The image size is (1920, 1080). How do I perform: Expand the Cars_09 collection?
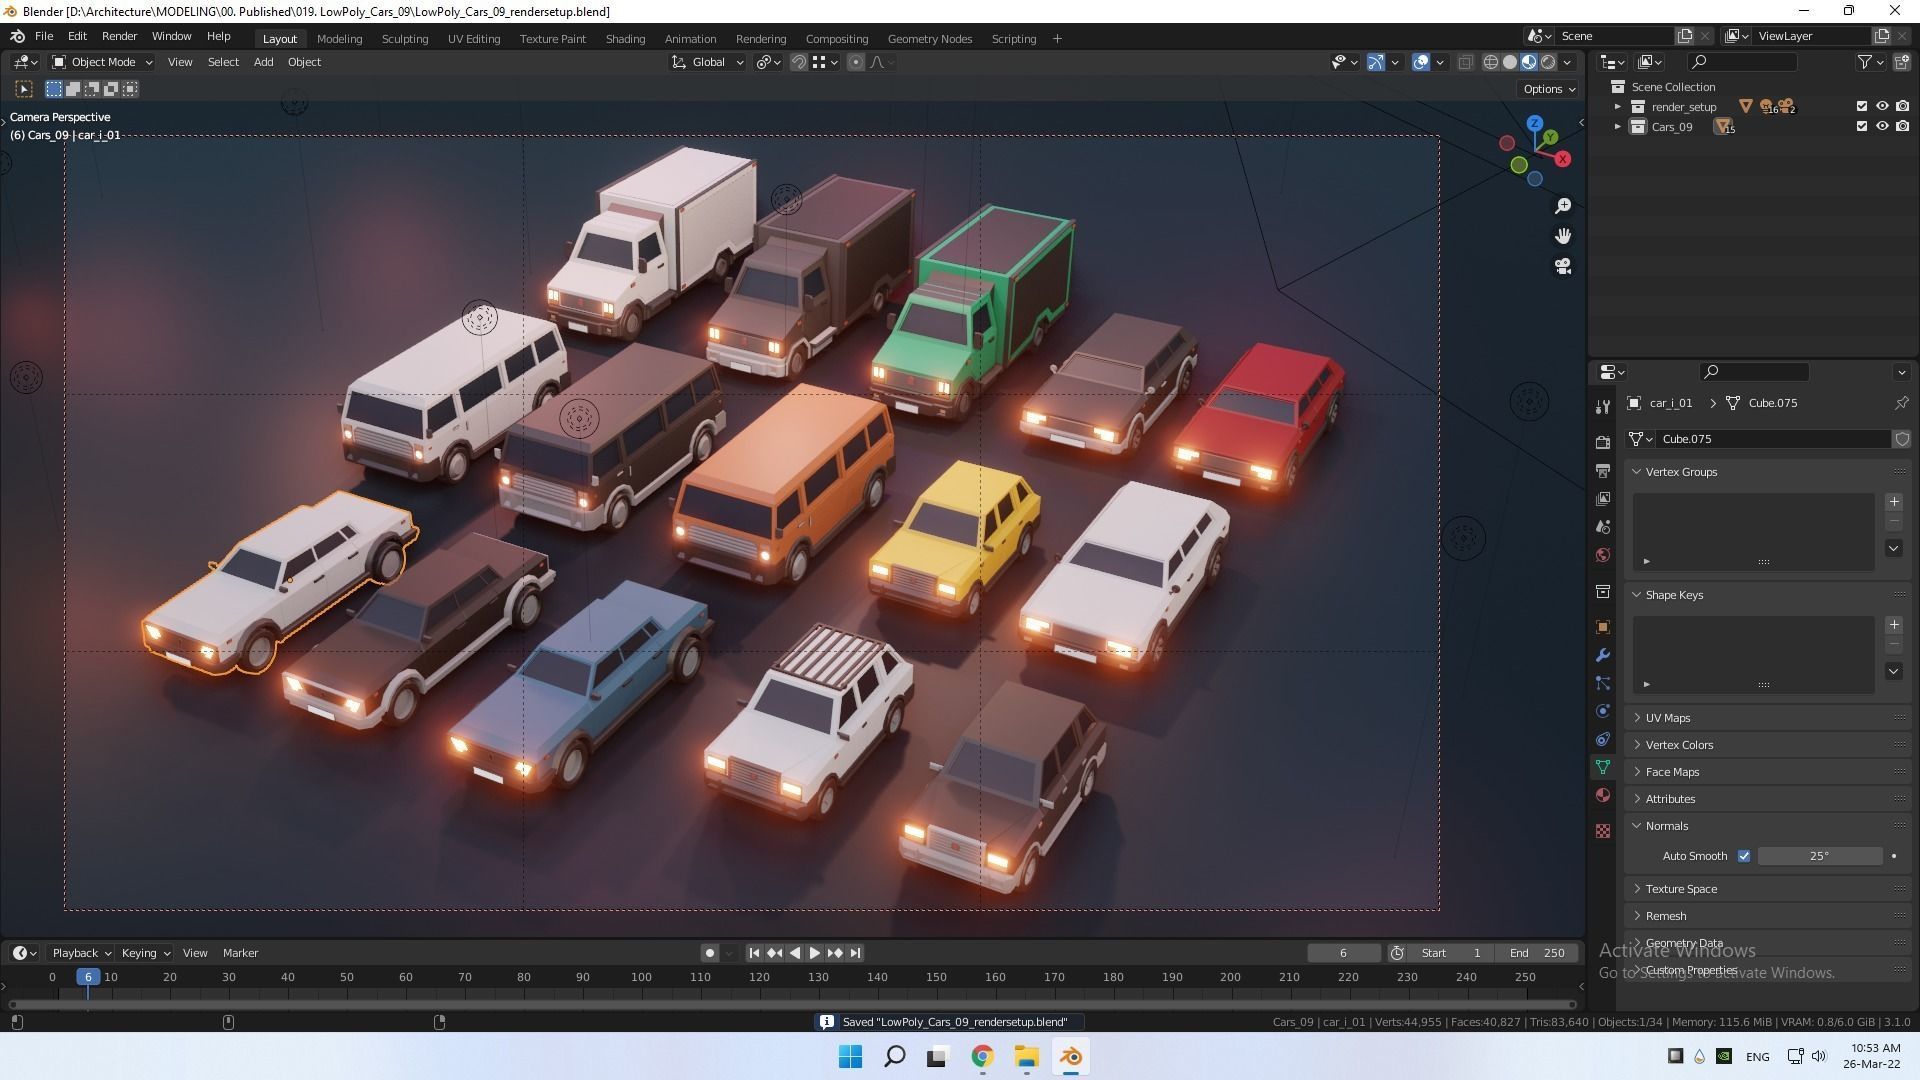pyautogui.click(x=1617, y=127)
